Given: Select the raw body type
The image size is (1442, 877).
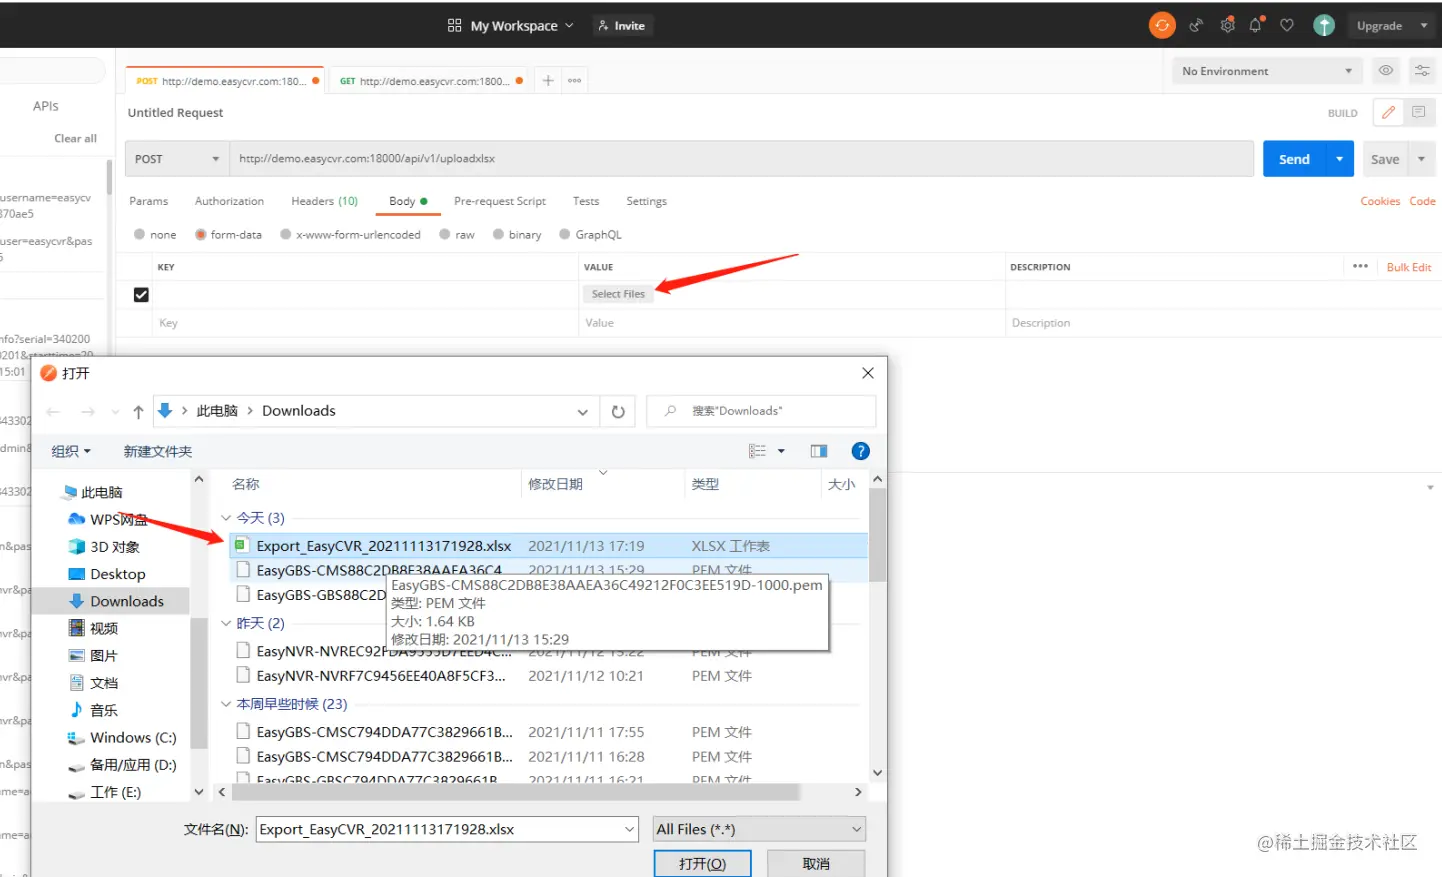Looking at the screenshot, I should [x=445, y=235].
